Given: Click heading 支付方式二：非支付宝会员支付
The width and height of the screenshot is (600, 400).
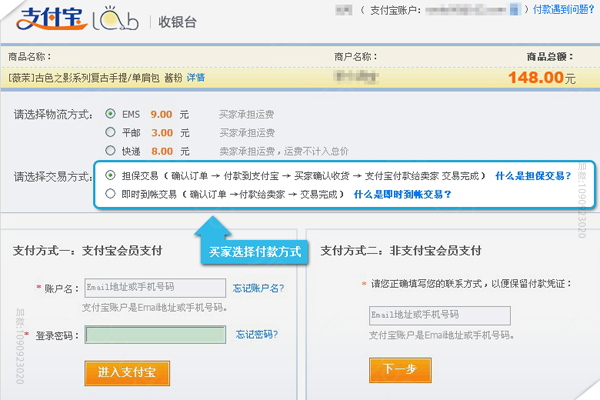Looking at the screenshot, I should click(x=401, y=251).
